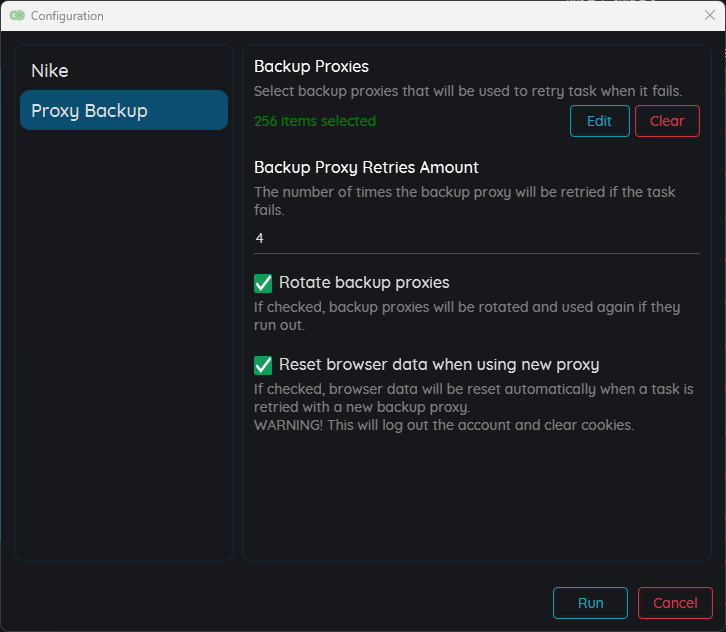Click the "Backup Proxies" heading

[x=311, y=67]
